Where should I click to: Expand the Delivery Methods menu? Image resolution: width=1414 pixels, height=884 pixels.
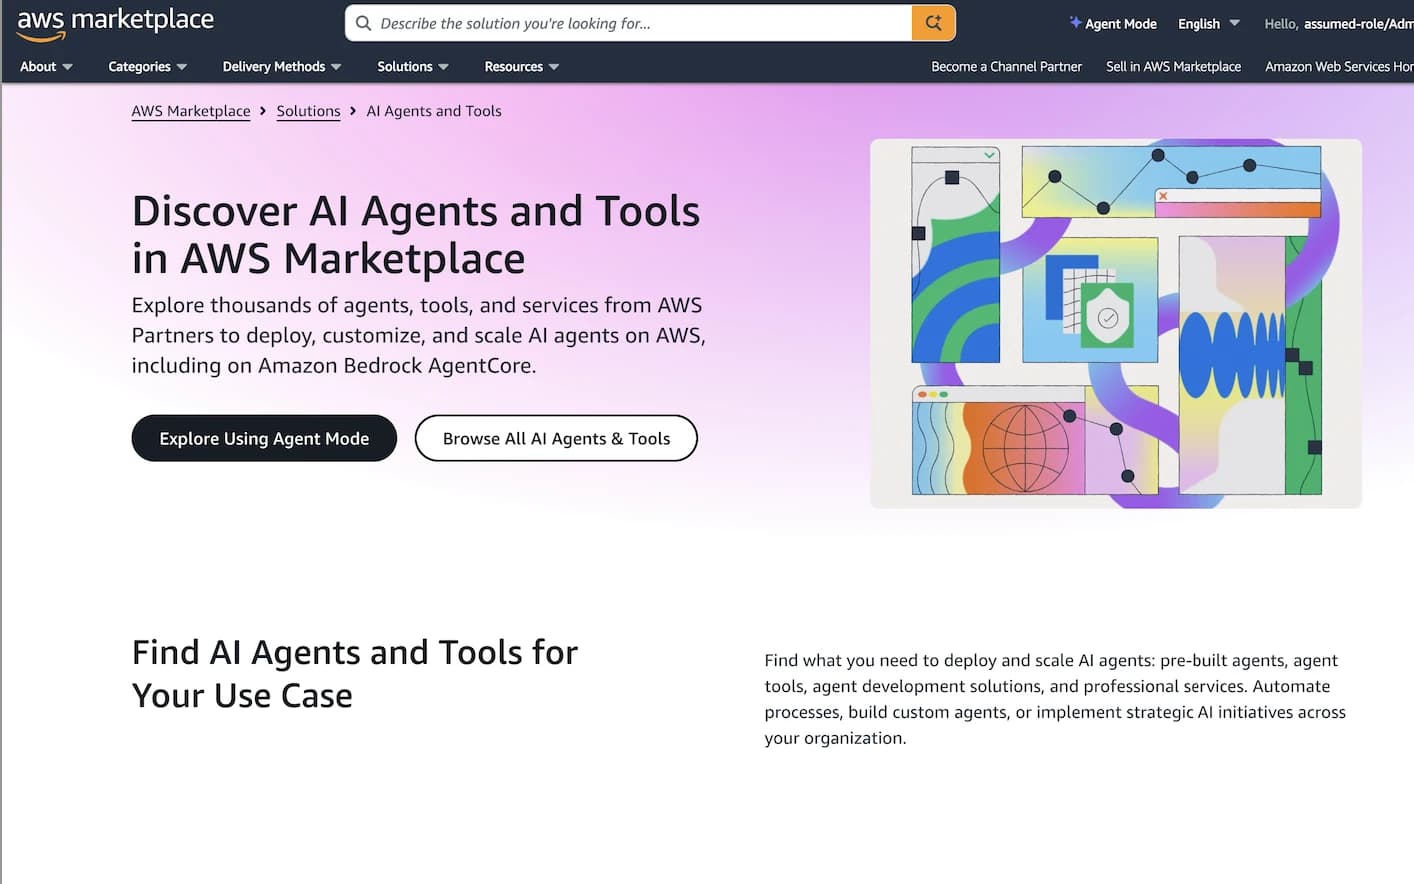pos(282,67)
